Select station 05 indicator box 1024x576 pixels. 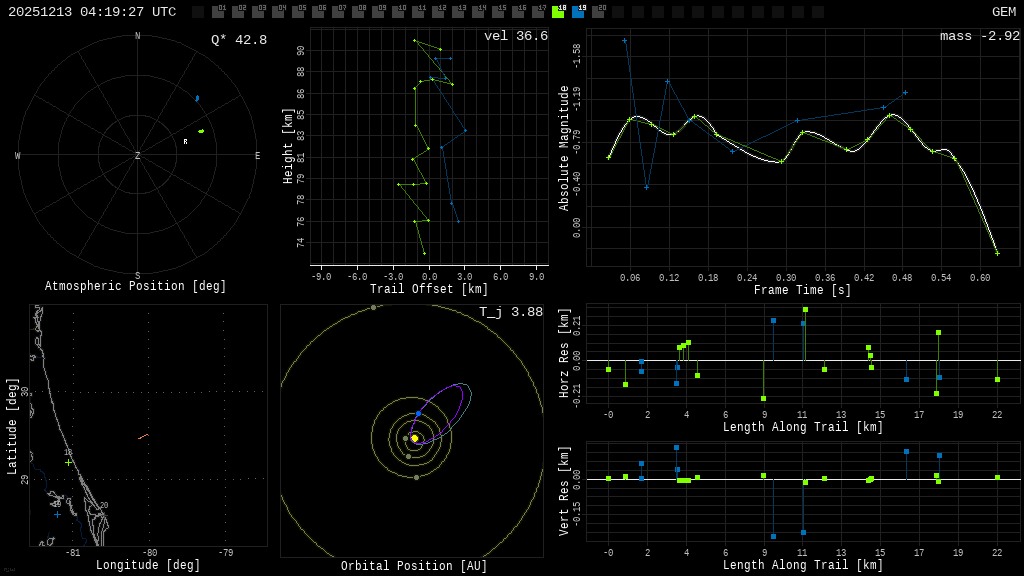tap(298, 12)
